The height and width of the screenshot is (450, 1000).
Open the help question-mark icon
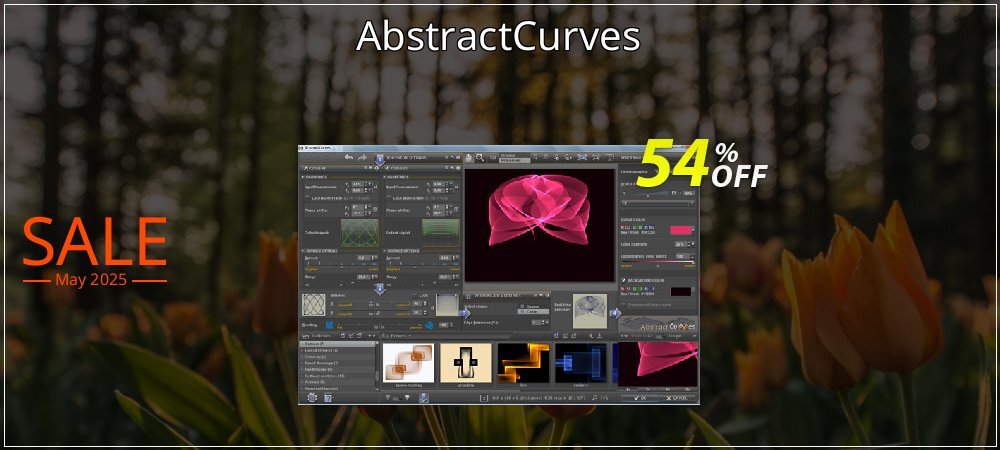(x=328, y=398)
